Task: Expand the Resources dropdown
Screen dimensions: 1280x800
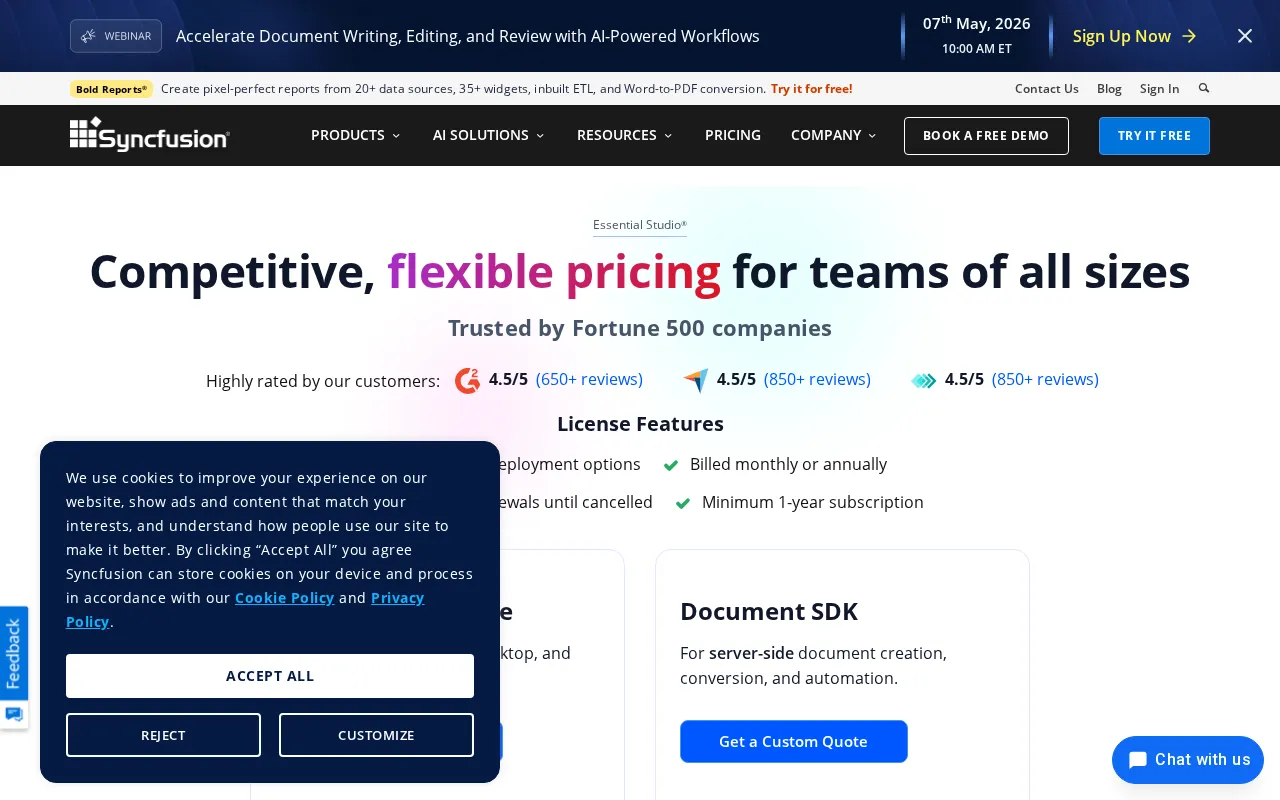Action: [625, 135]
